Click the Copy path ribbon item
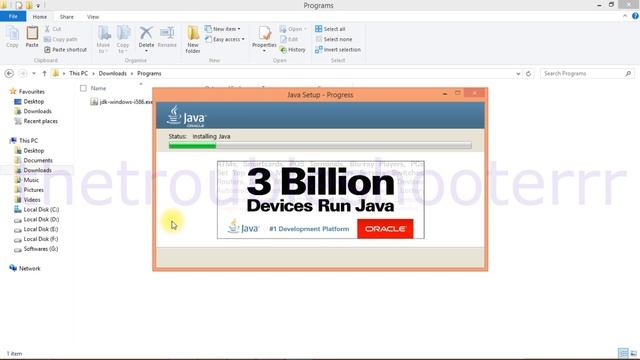Image resolution: width=640 pixels, height=360 pixels. pyautogui.click(x=60, y=39)
